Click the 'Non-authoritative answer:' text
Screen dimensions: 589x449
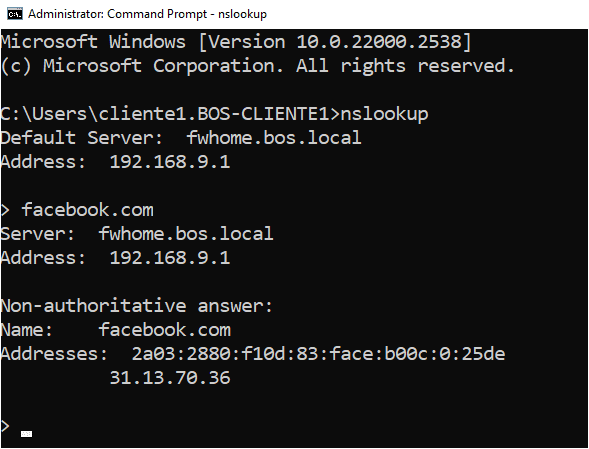click(x=137, y=306)
